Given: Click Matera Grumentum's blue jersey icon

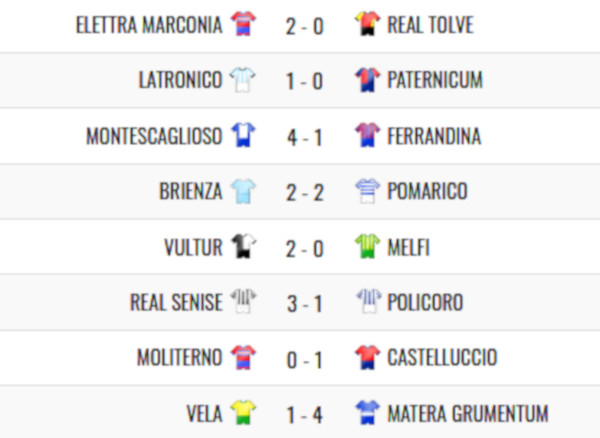Looking at the screenshot, I should 367,413.
